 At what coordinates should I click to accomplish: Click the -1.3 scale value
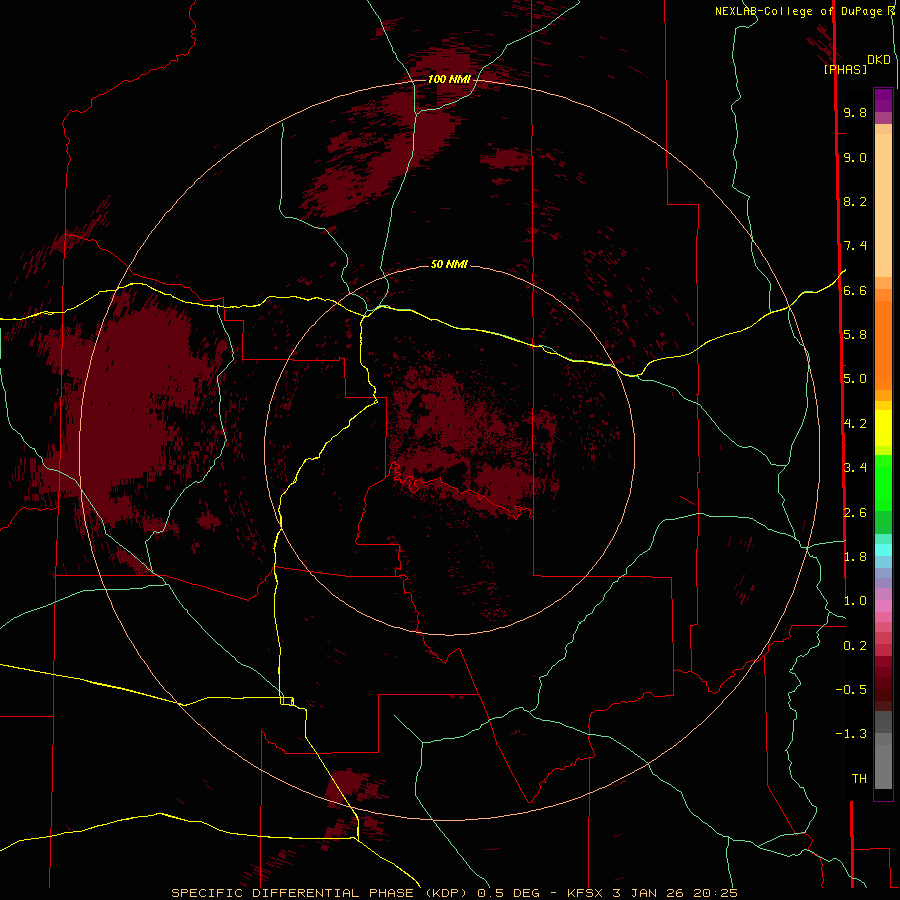point(851,734)
